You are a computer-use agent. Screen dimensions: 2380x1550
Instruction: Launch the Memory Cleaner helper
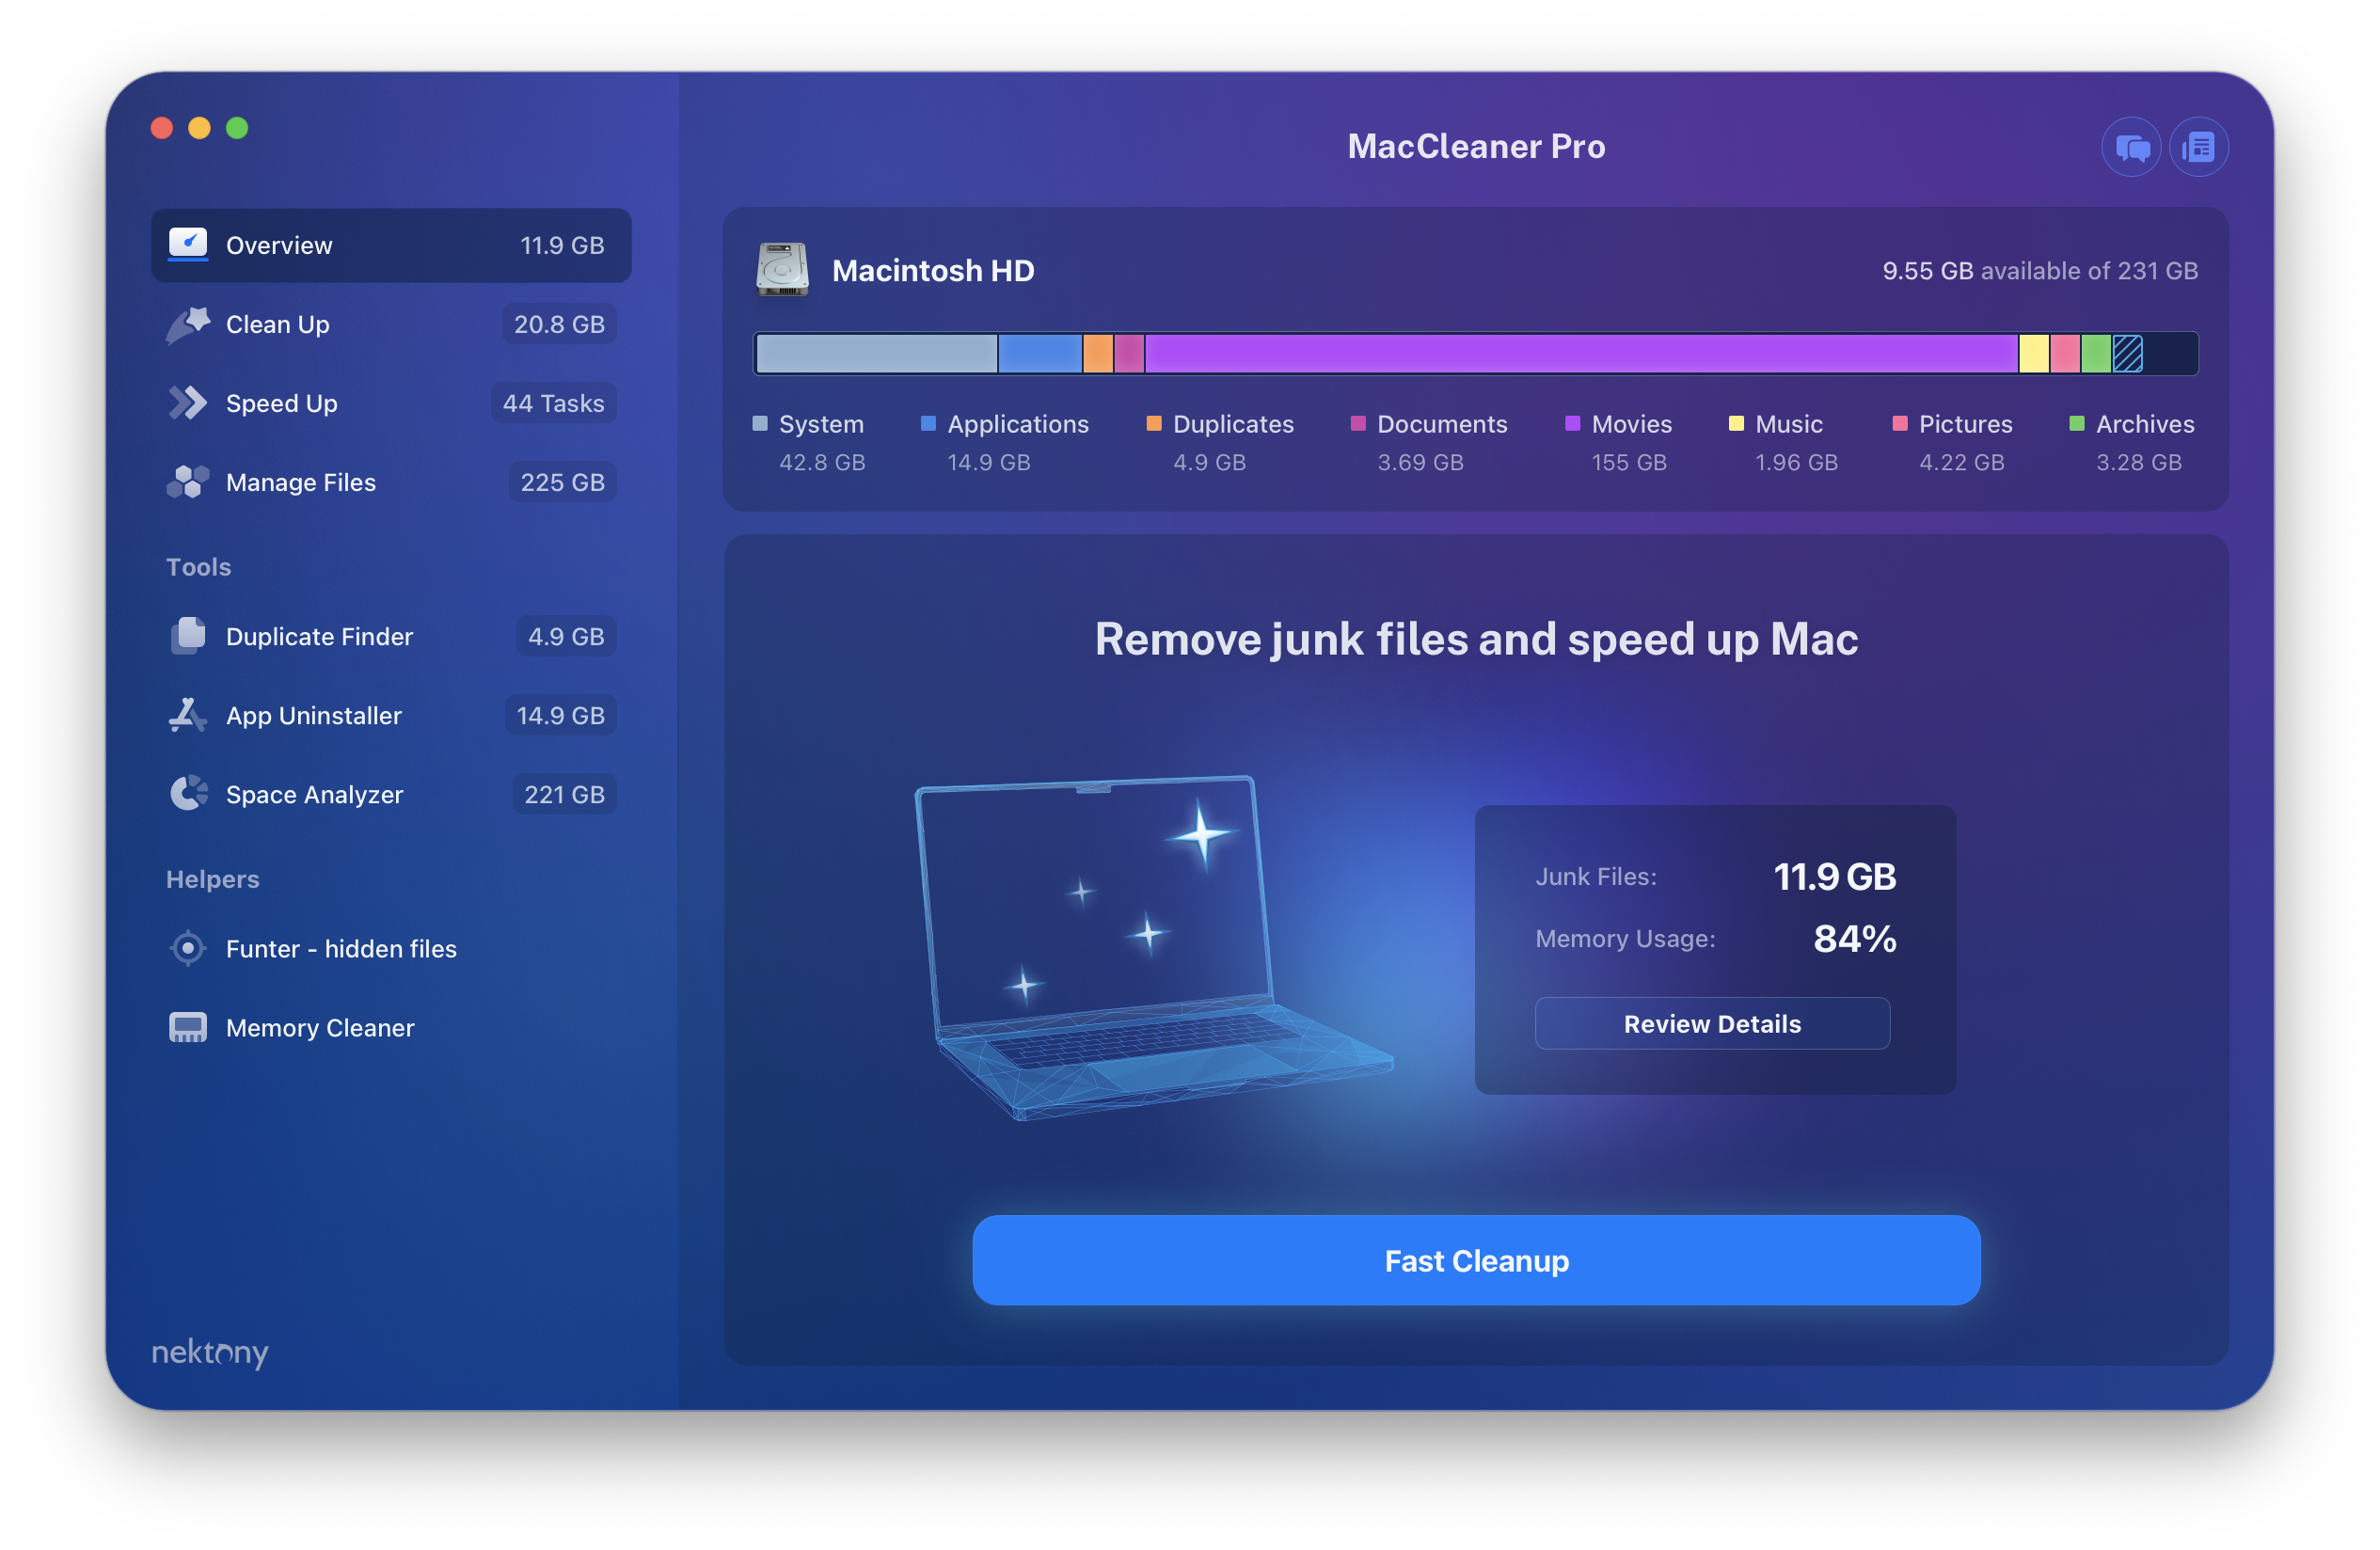(x=320, y=1027)
